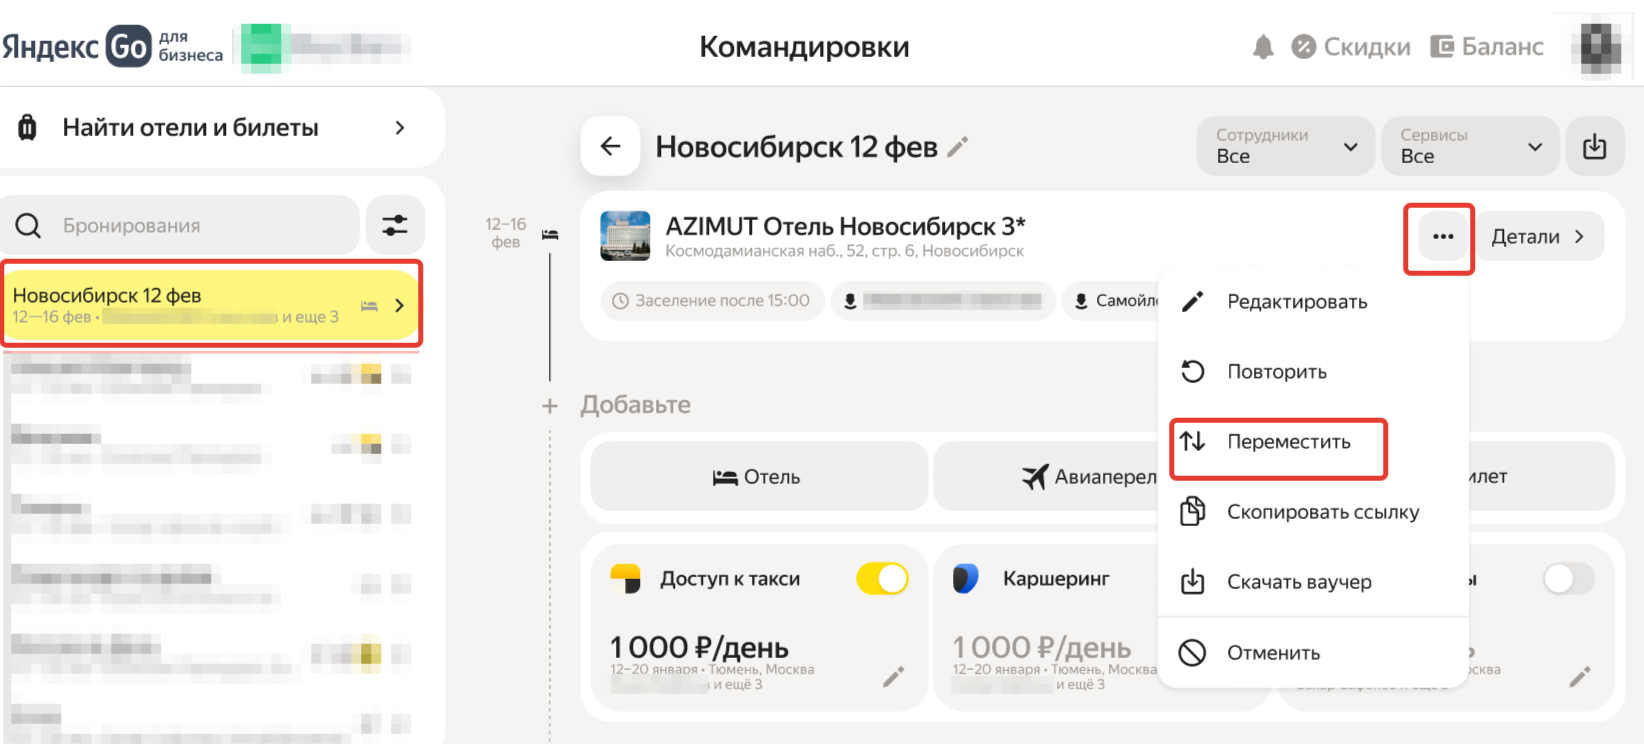Click the download trip report button
The width and height of the screenshot is (1644, 744).
click(1595, 146)
